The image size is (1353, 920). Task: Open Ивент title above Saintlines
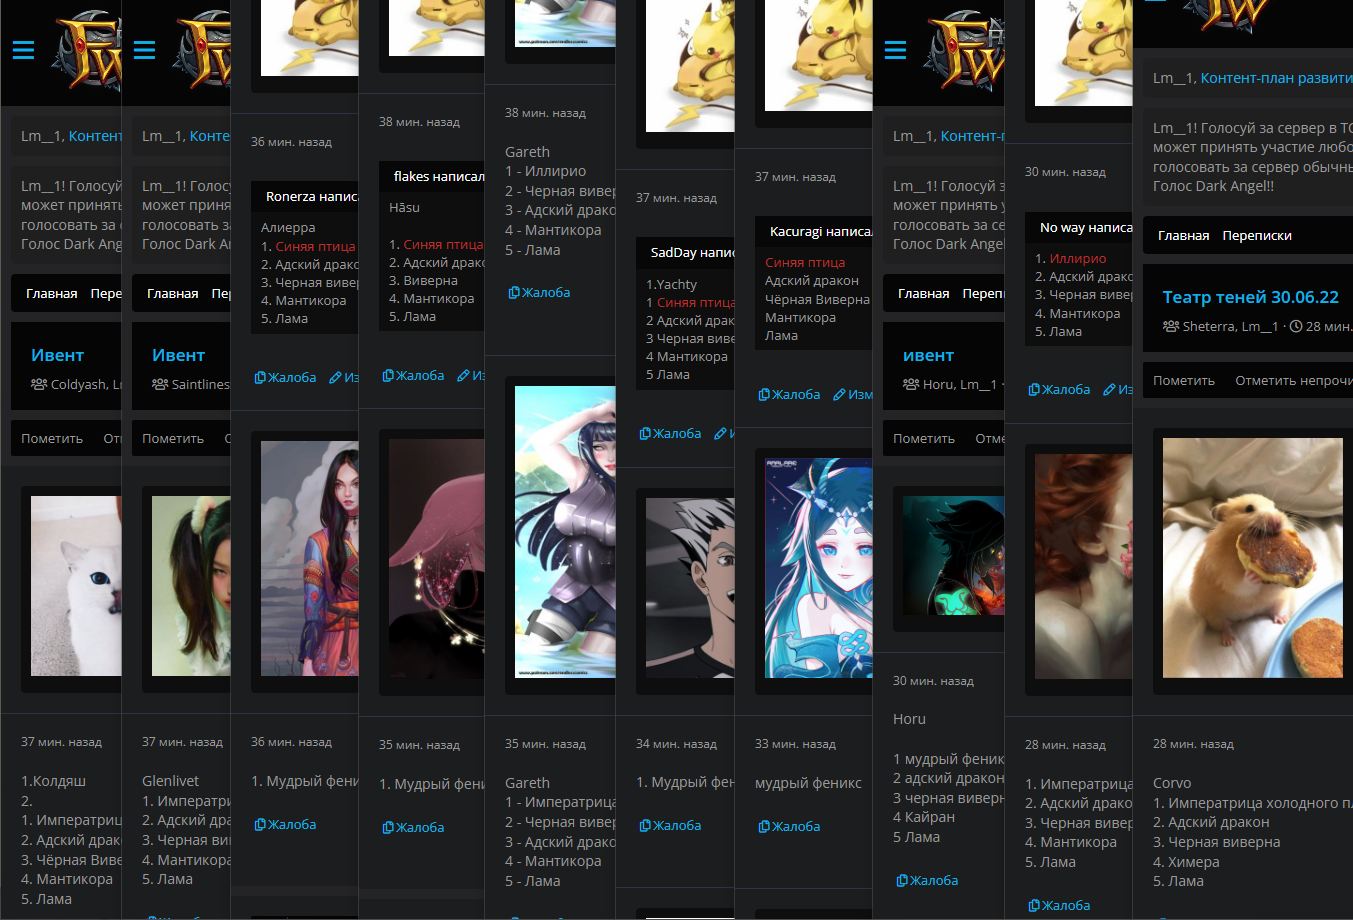tap(178, 355)
